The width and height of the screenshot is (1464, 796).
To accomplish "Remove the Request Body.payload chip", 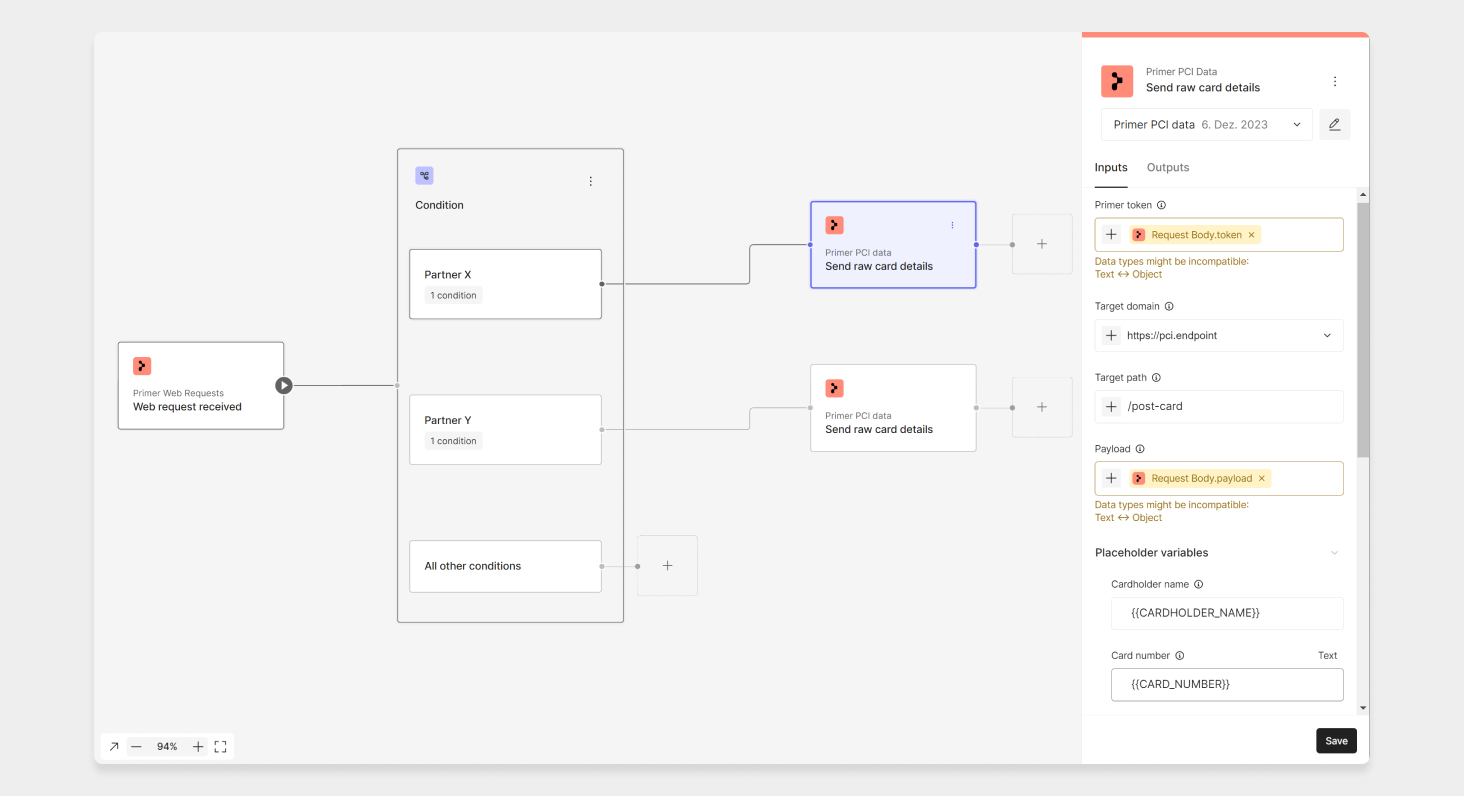I will click(1262, 479).
